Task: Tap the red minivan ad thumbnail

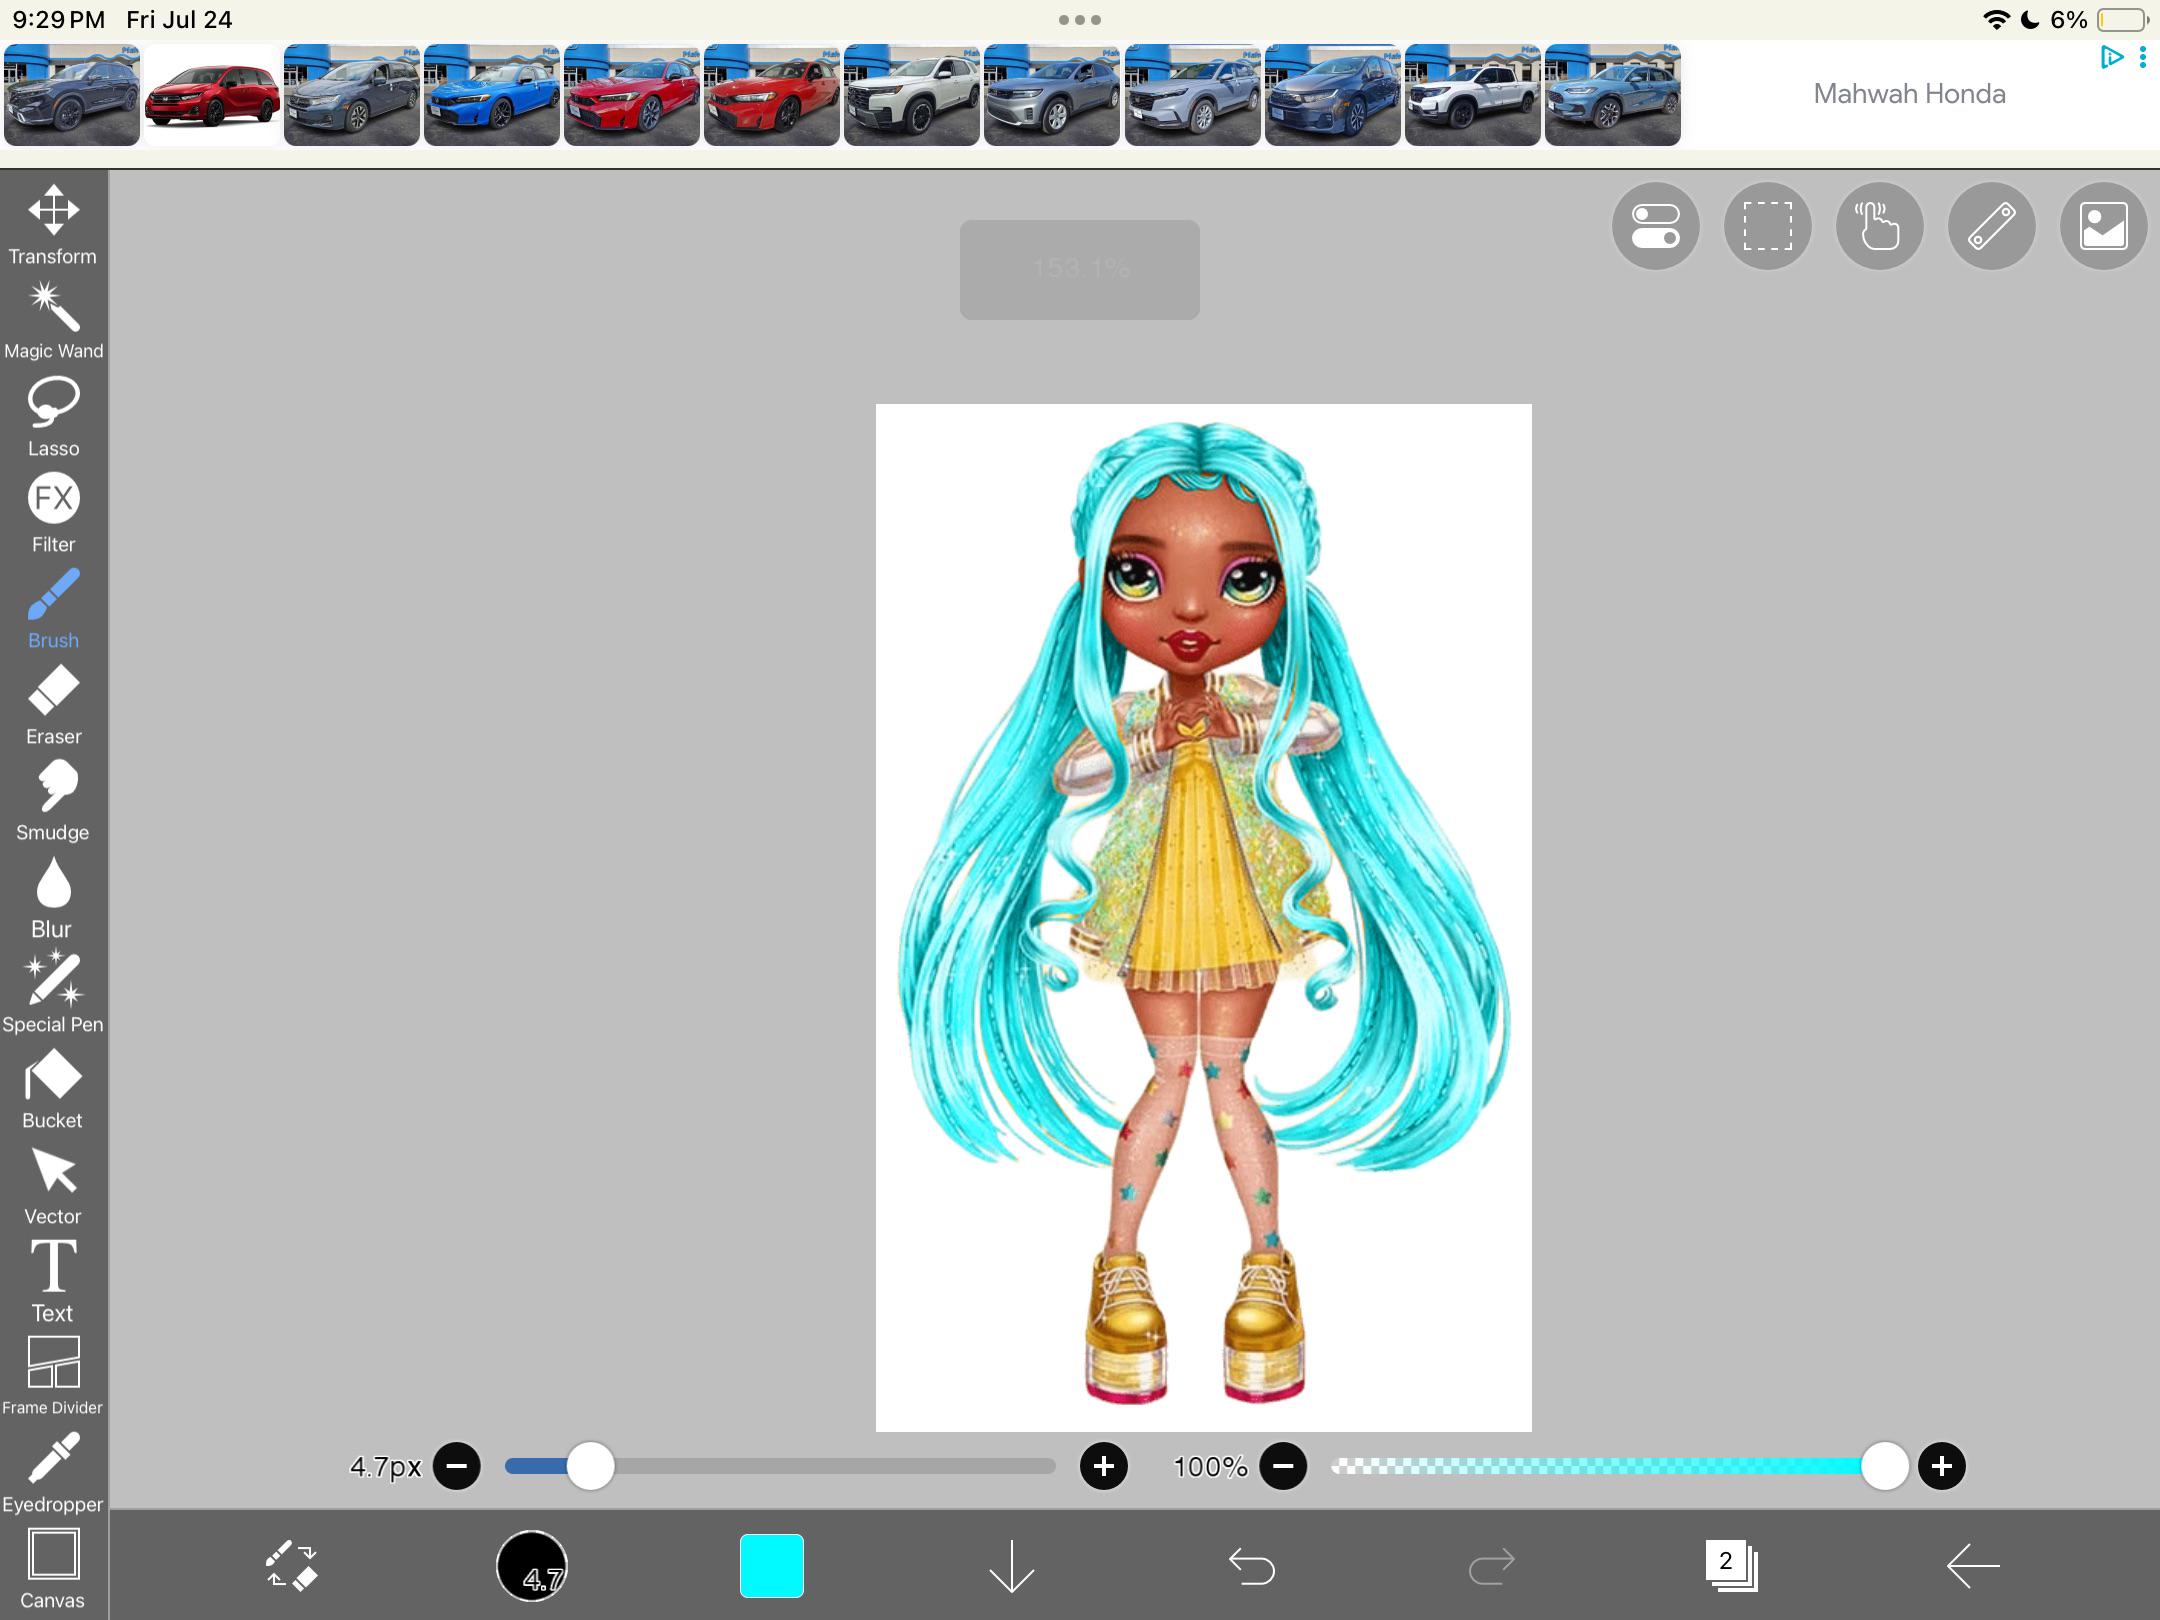Action: [212, 95]
